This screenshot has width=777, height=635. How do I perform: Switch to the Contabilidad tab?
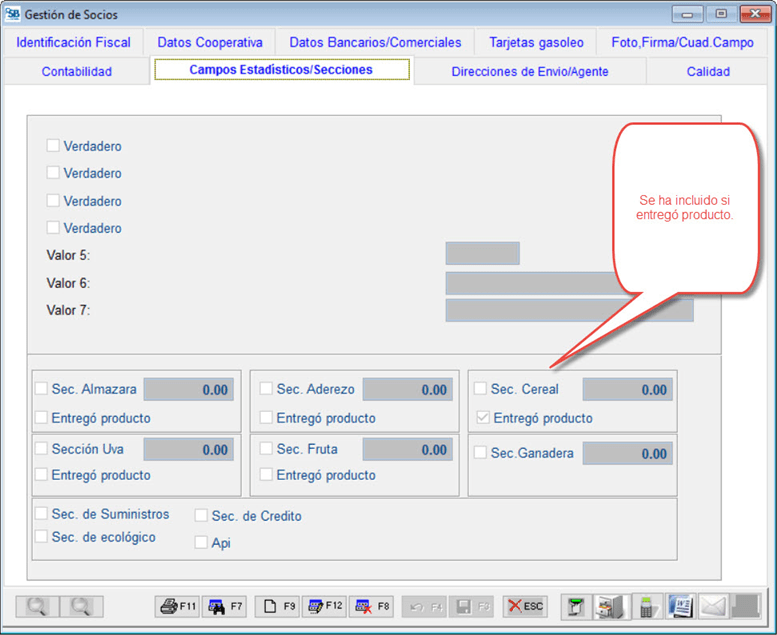(x=77, y=71)
